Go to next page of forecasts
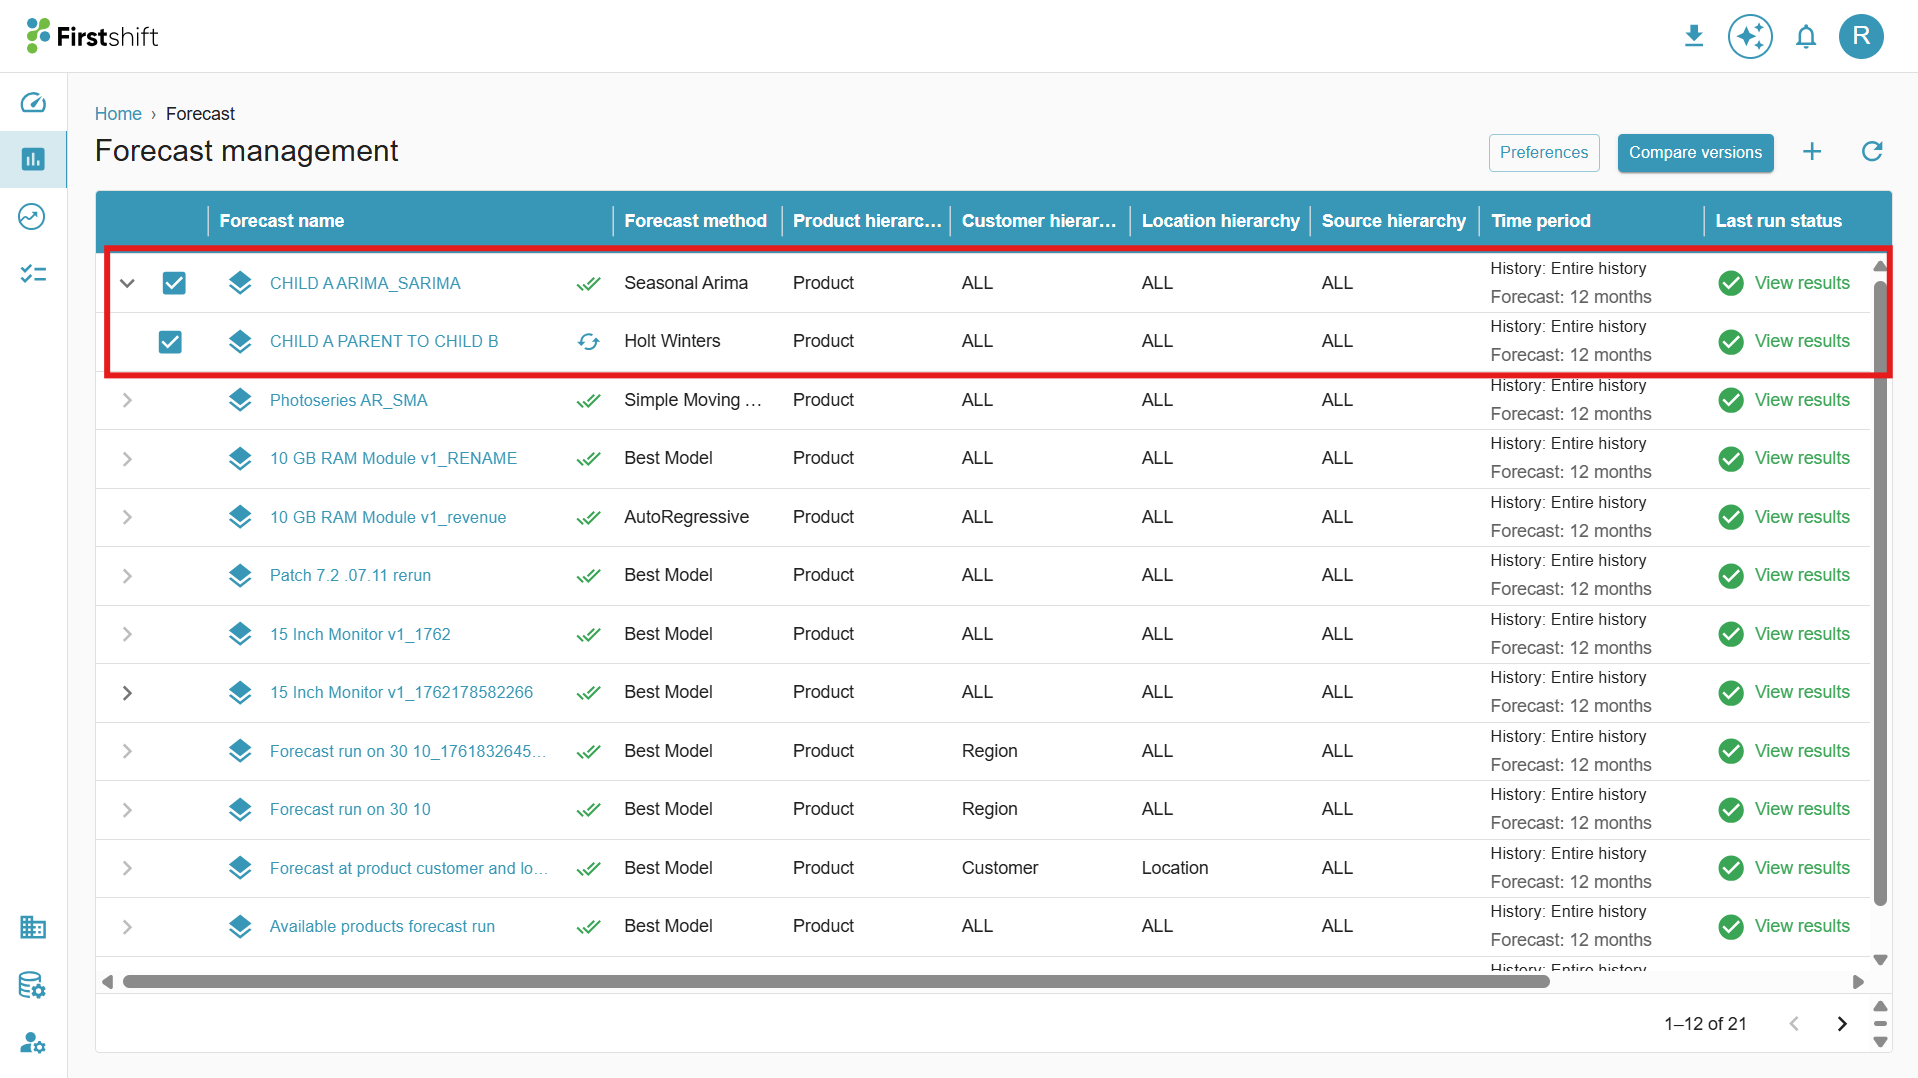The width and height of the screenshot is (1918, 1078). coord(1842,1024)
